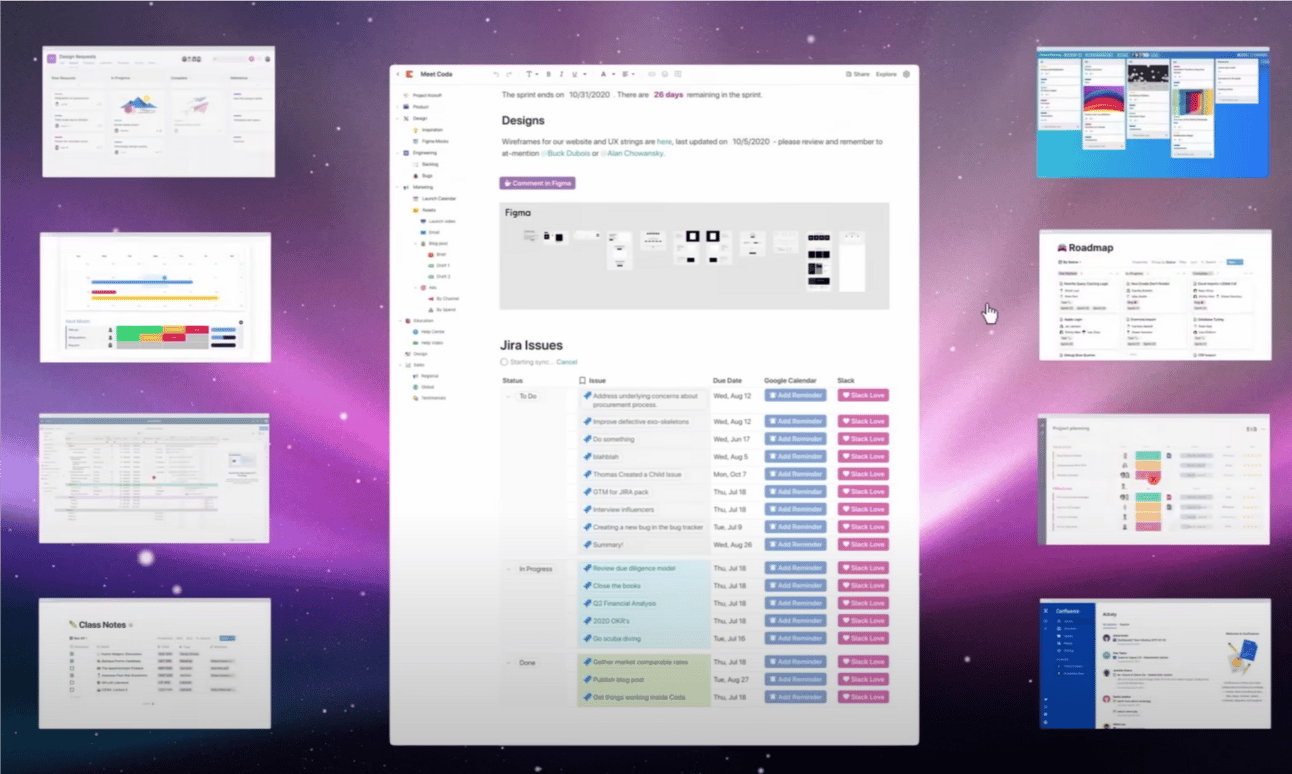Click the GTM for JIRA pack issue

click(x=620, y=492)
